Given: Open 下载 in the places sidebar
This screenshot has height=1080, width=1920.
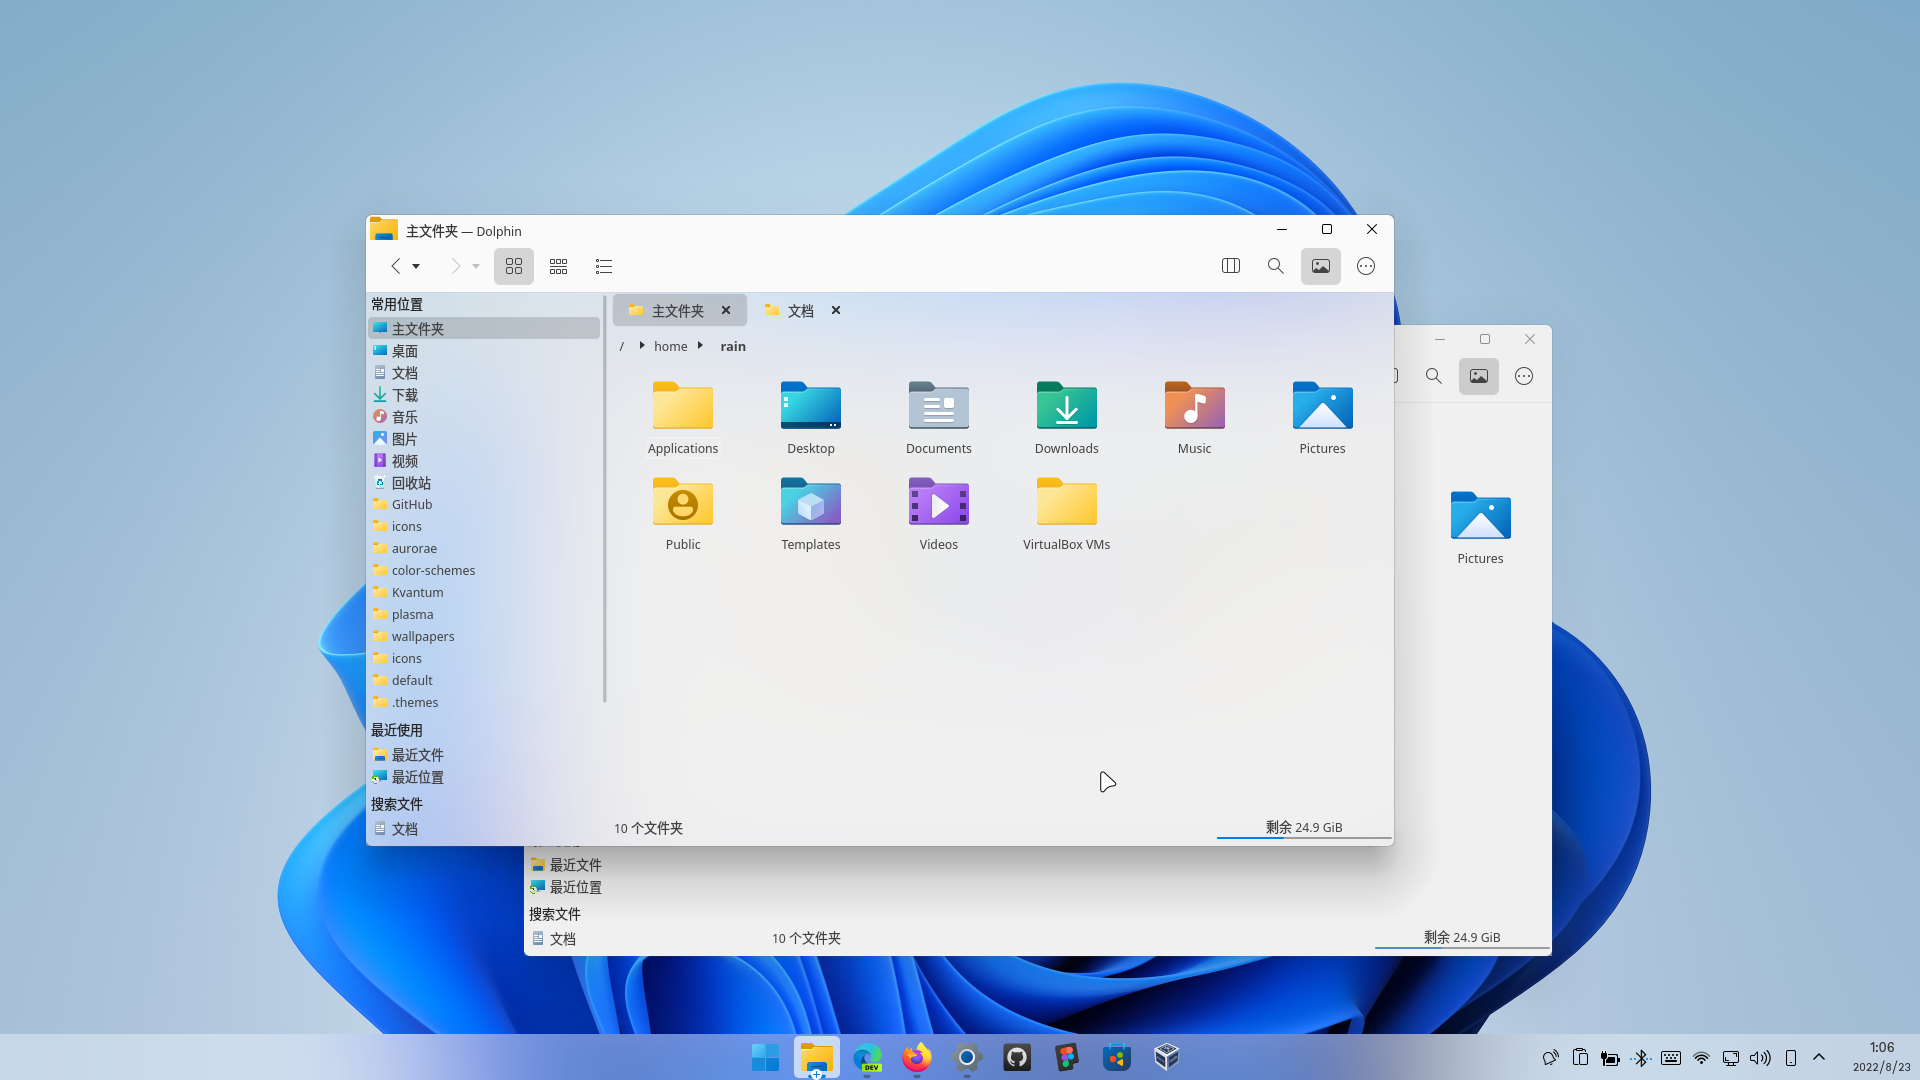Looking at the screenshot, I should [405, 395].
